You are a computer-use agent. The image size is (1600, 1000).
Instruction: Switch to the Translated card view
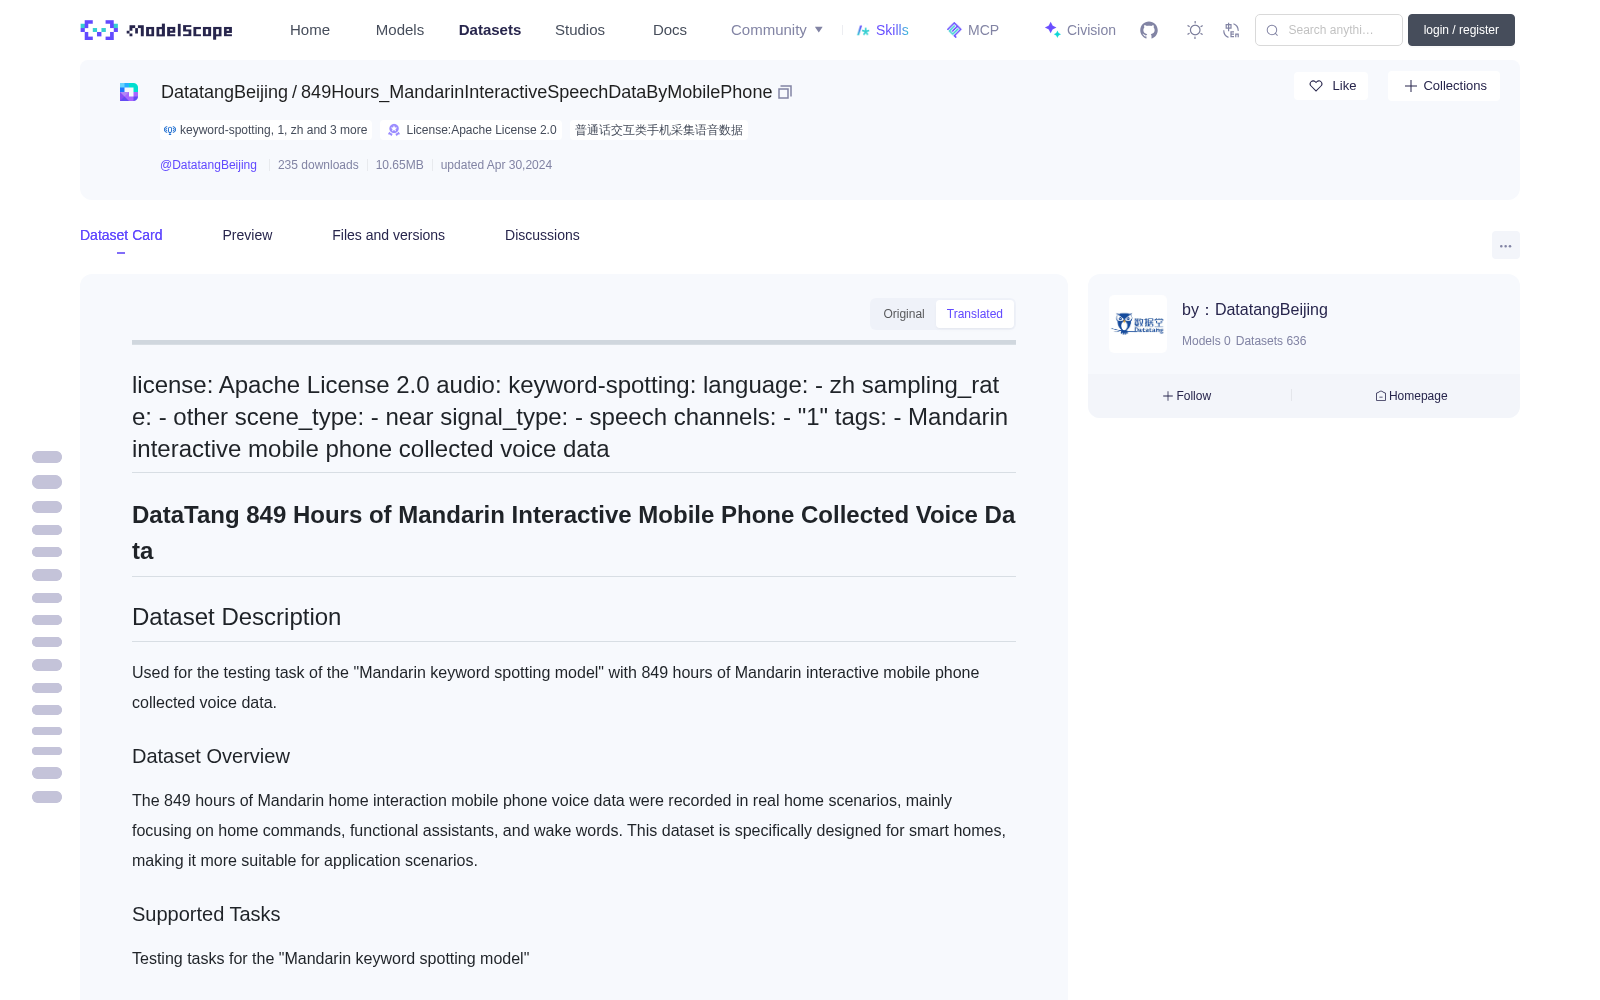pos(975,314)
